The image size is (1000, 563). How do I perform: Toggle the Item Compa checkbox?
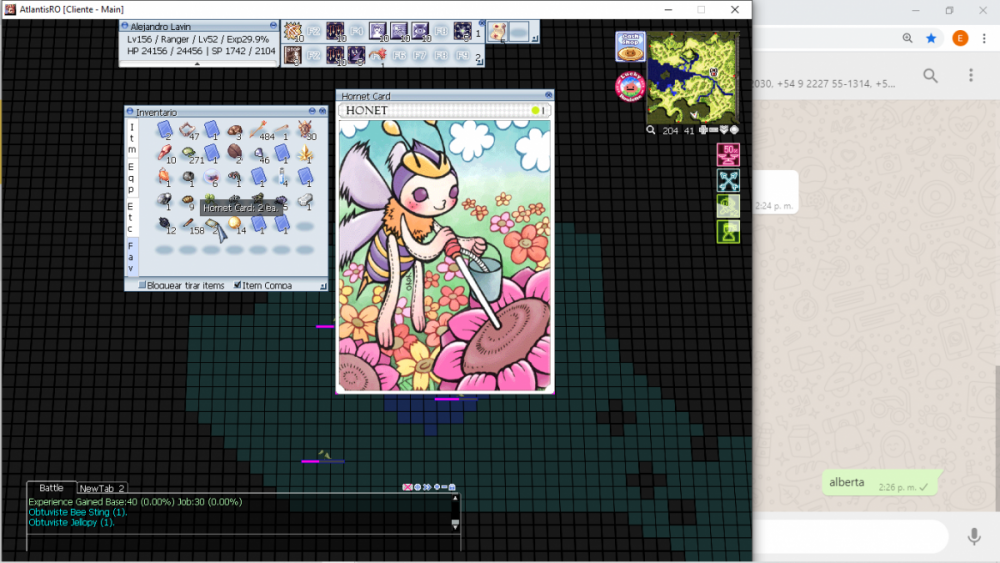238,285
